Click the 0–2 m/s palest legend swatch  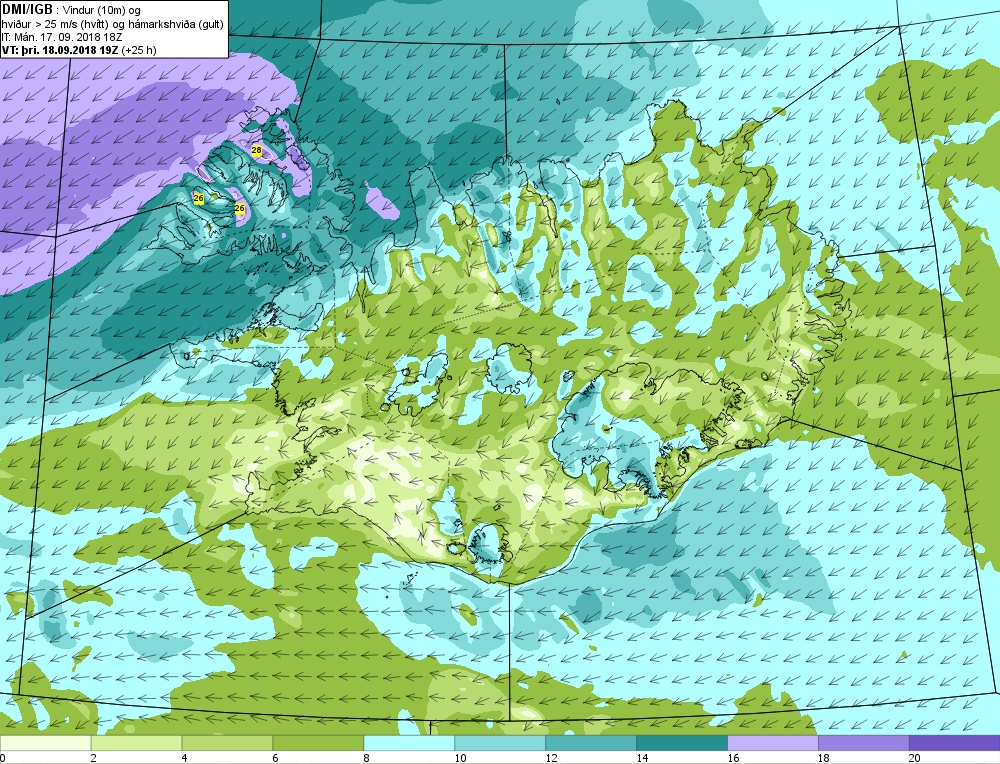(x=46, y=743)
